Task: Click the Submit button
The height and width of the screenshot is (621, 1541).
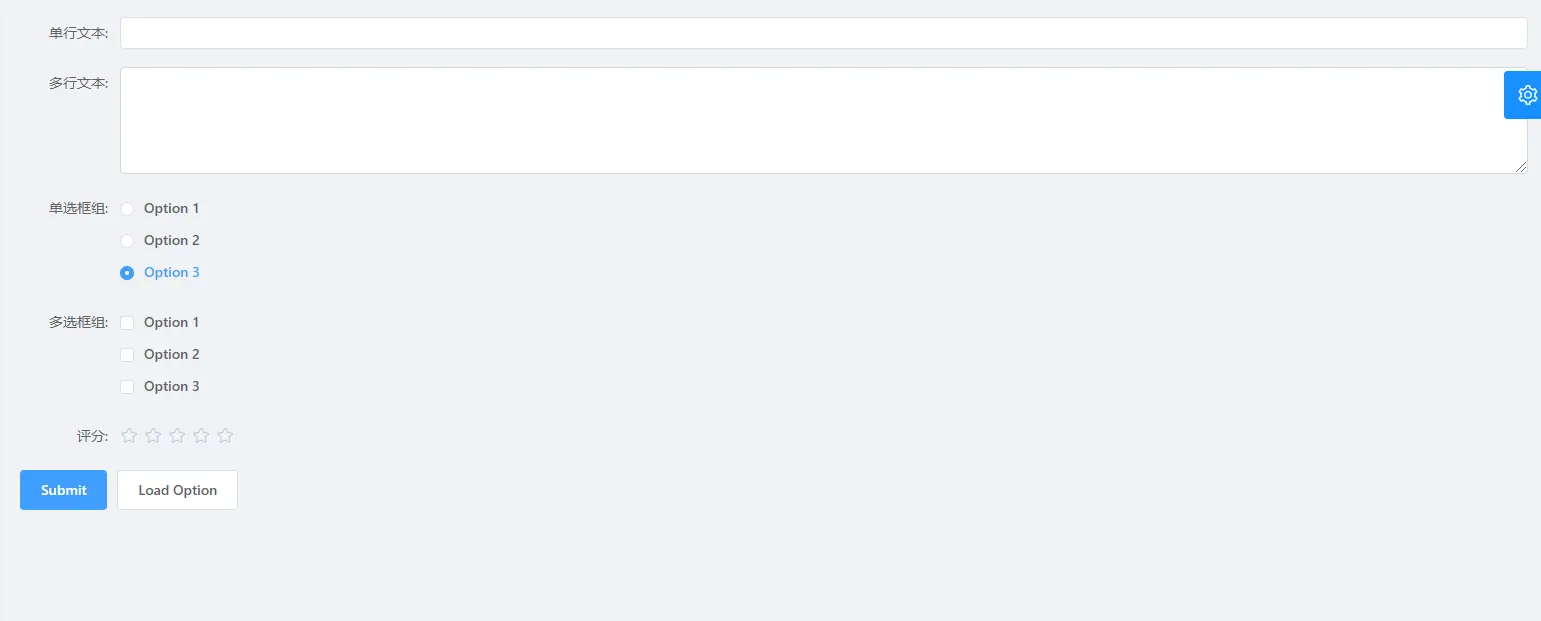Action: [x=63, y=490]
